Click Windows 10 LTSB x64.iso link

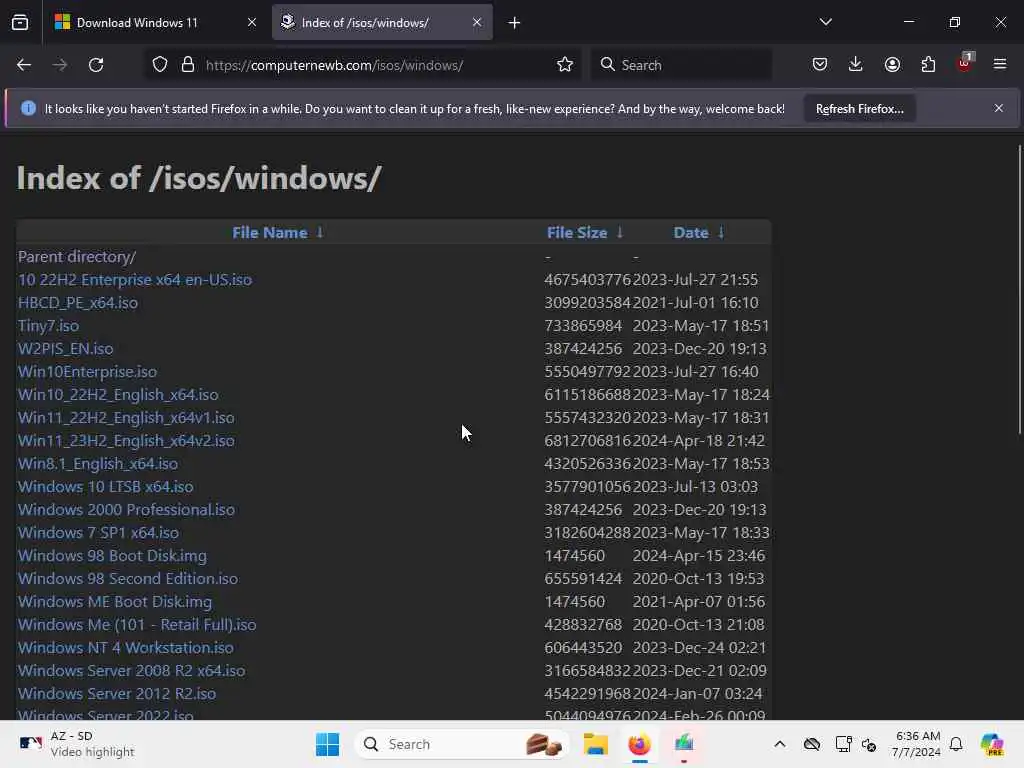pyautogui.click(x=106, y=487)
